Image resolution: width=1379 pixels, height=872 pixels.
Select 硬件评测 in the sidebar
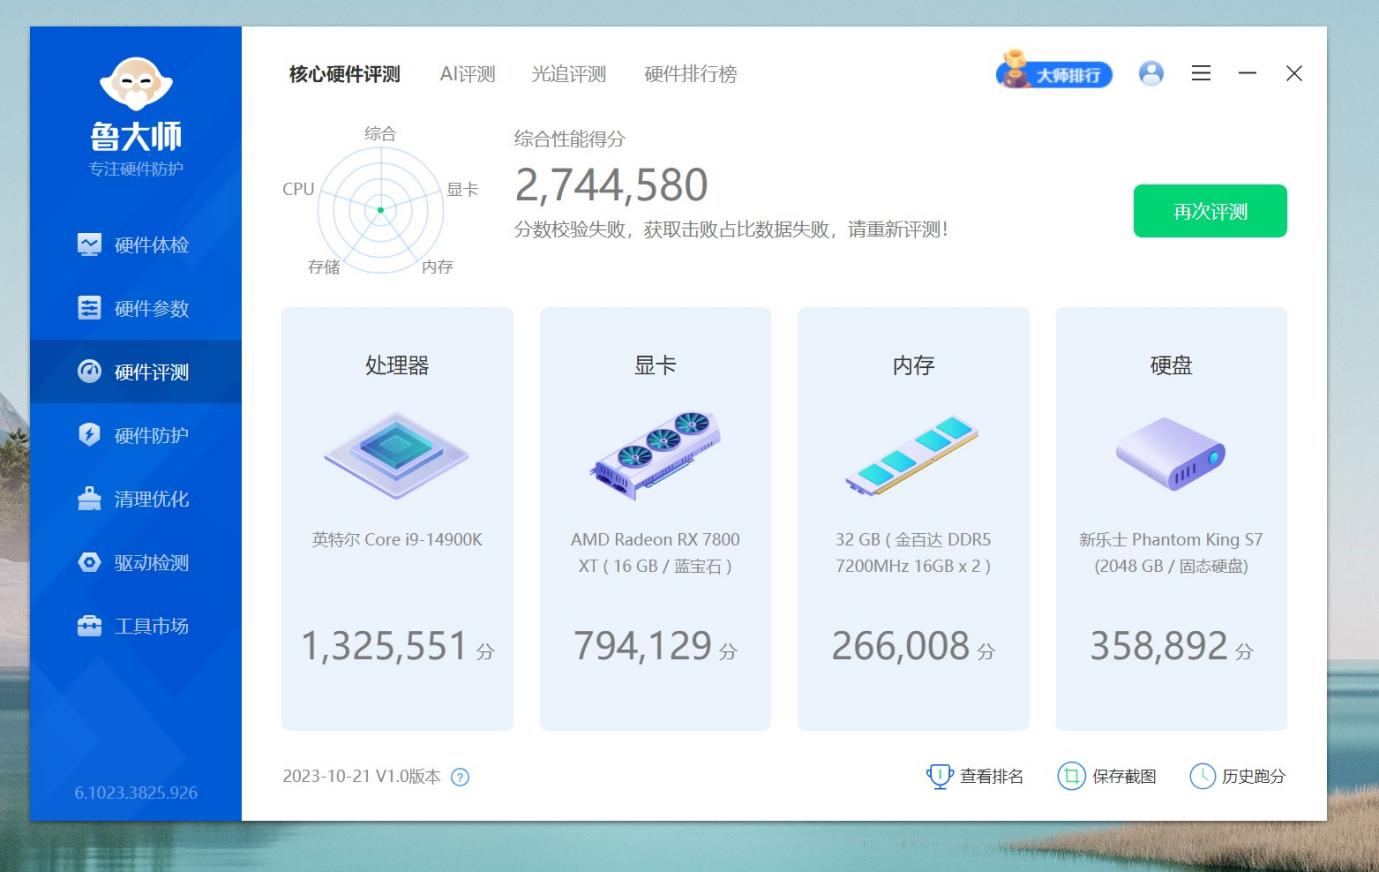(135, 372)
